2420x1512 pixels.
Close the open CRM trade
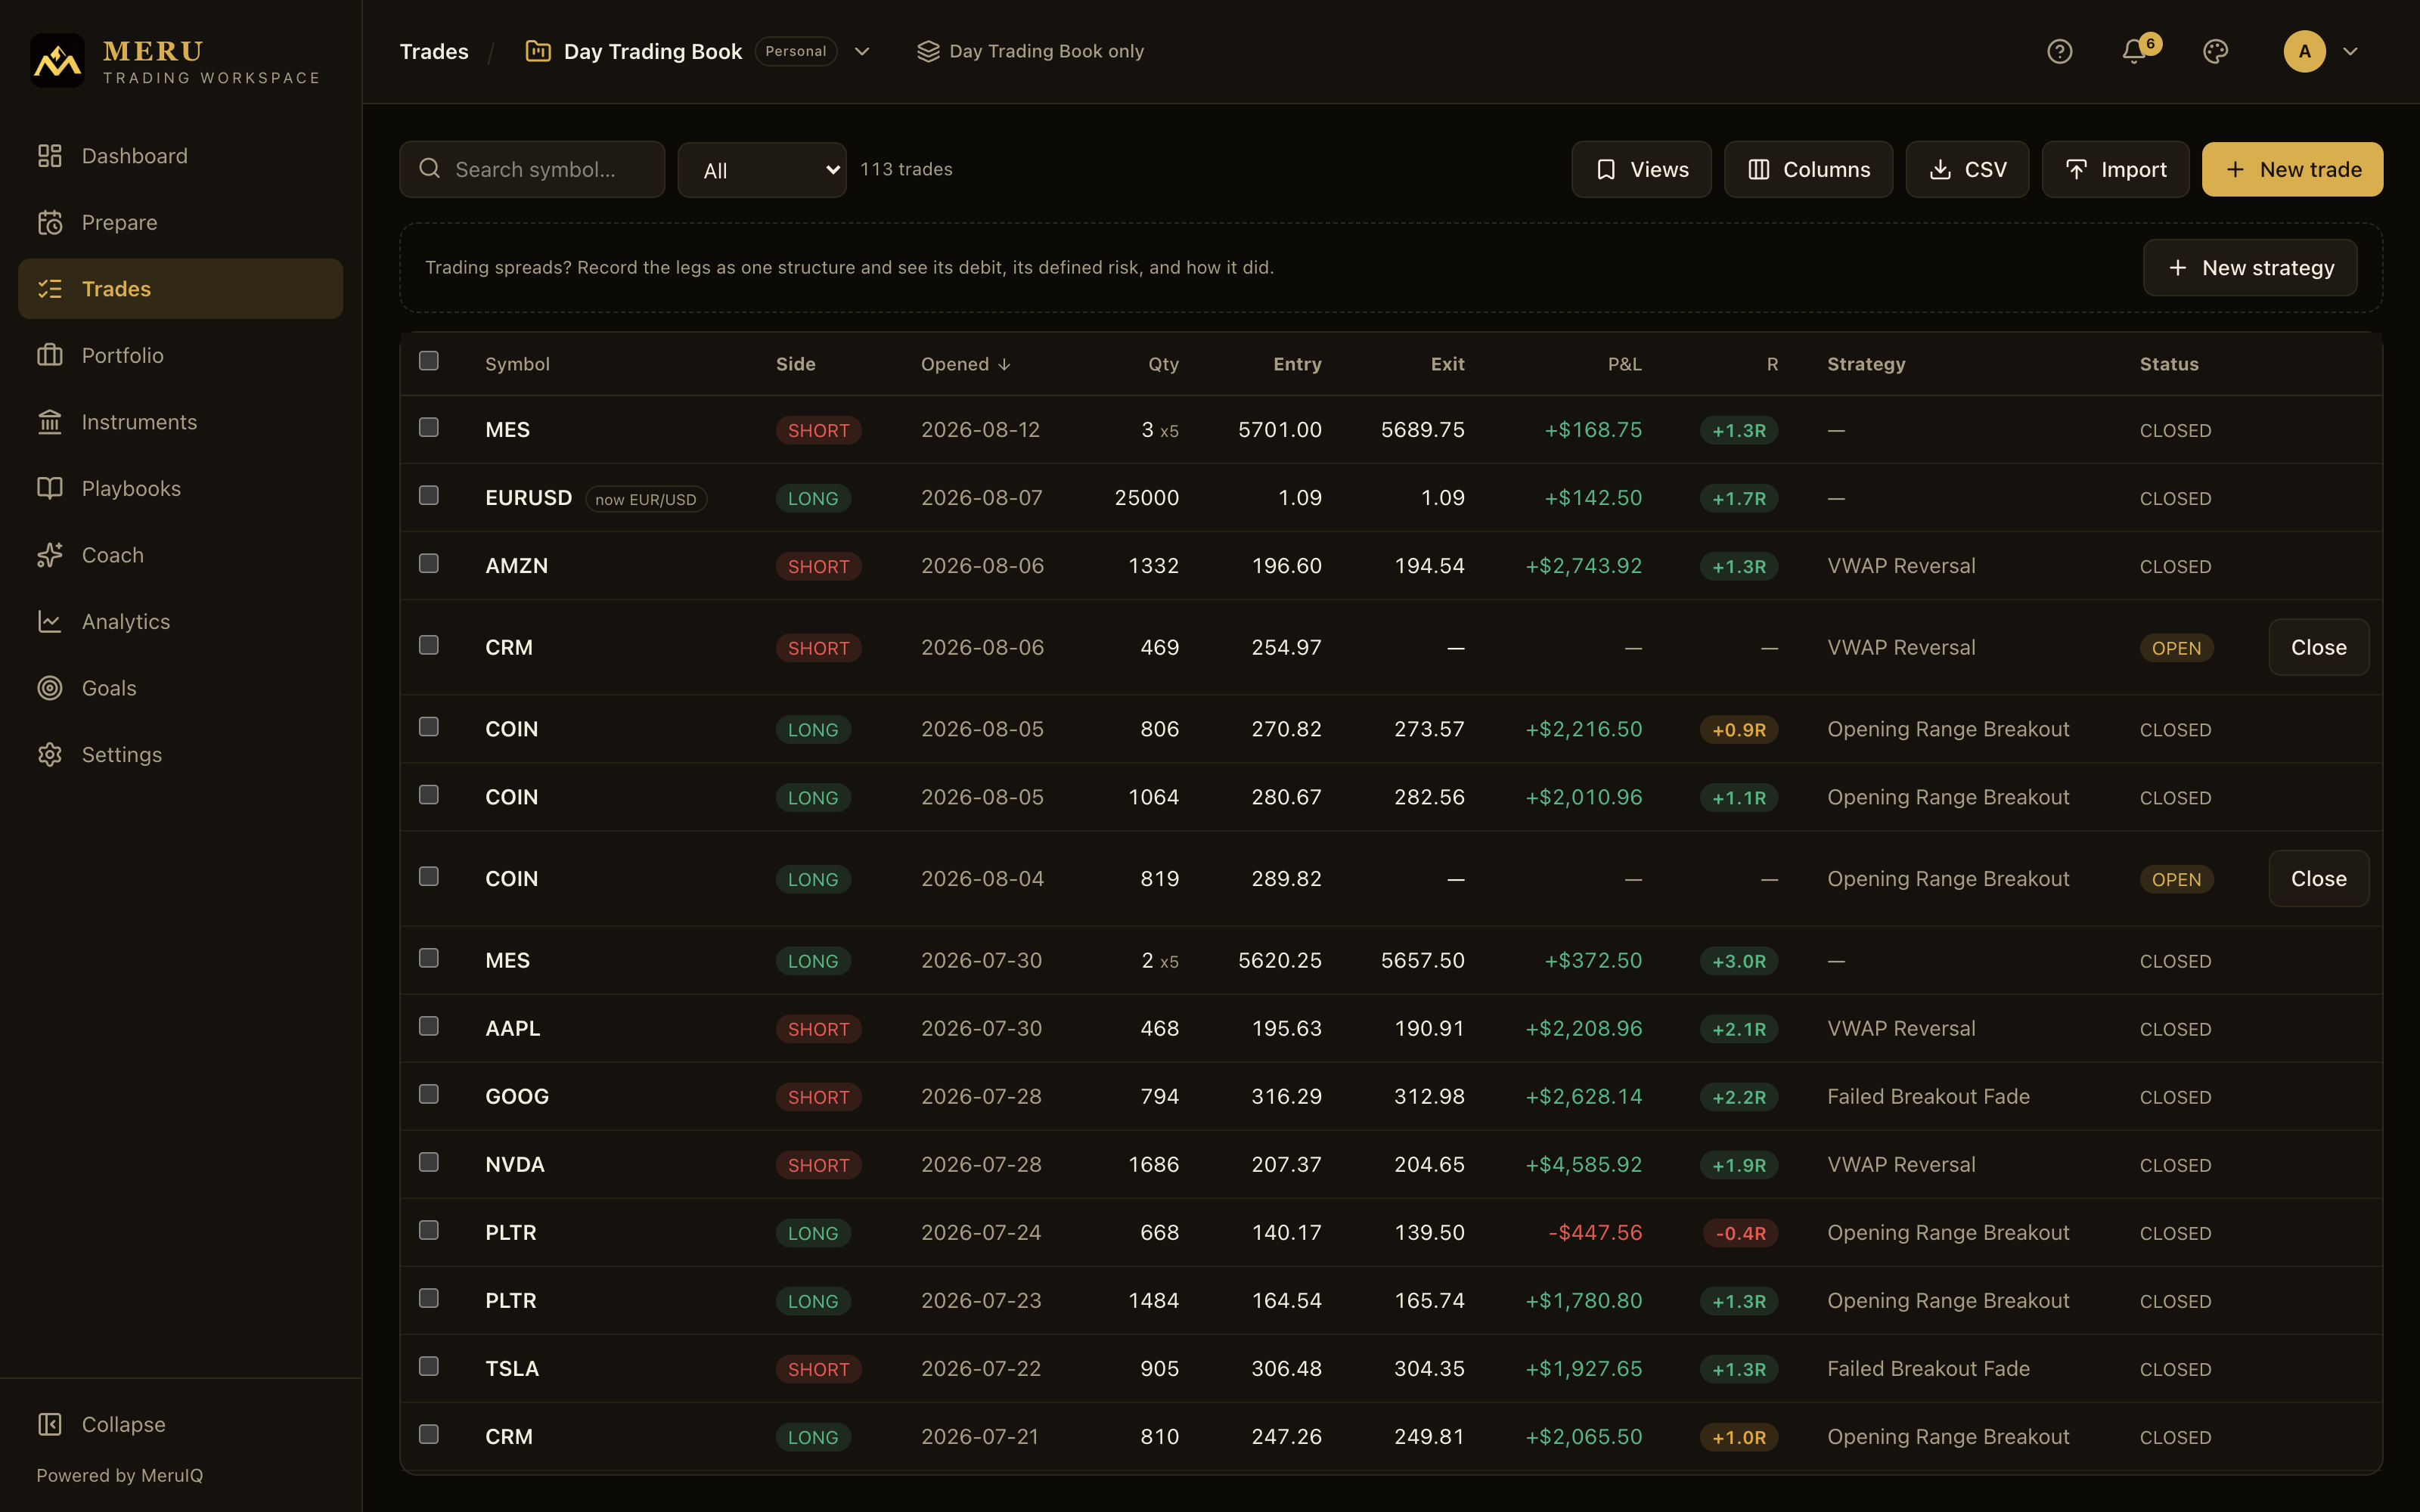pyautogui.click(x=2318, y=647)
